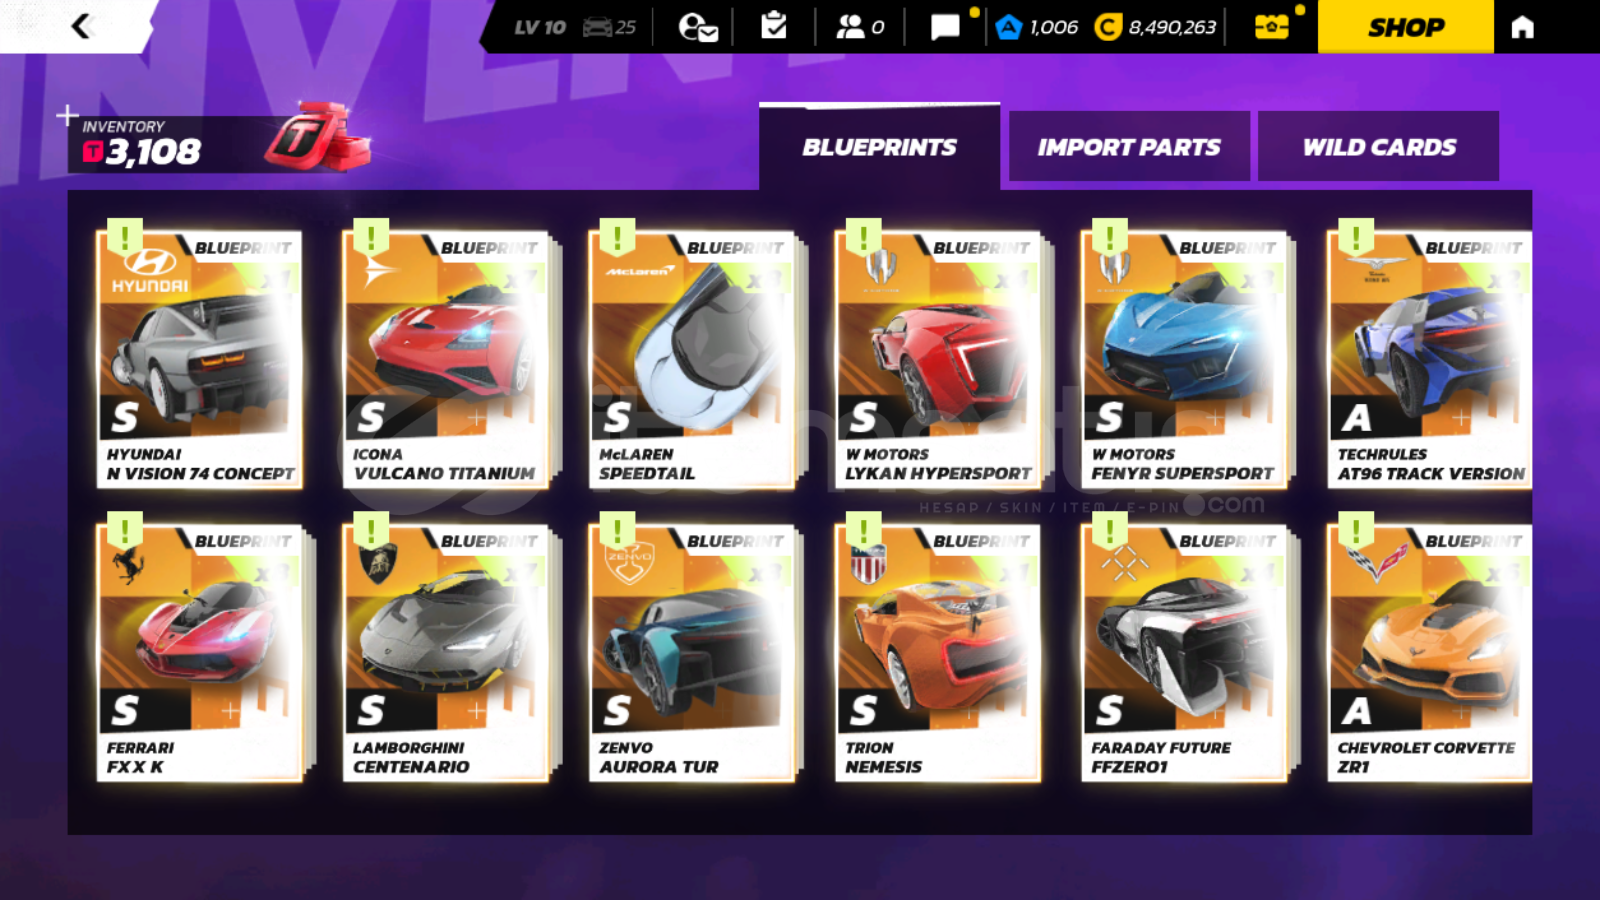Go back with the arrow icon
The image size is (1600, 900).
[x=81, y=26]
